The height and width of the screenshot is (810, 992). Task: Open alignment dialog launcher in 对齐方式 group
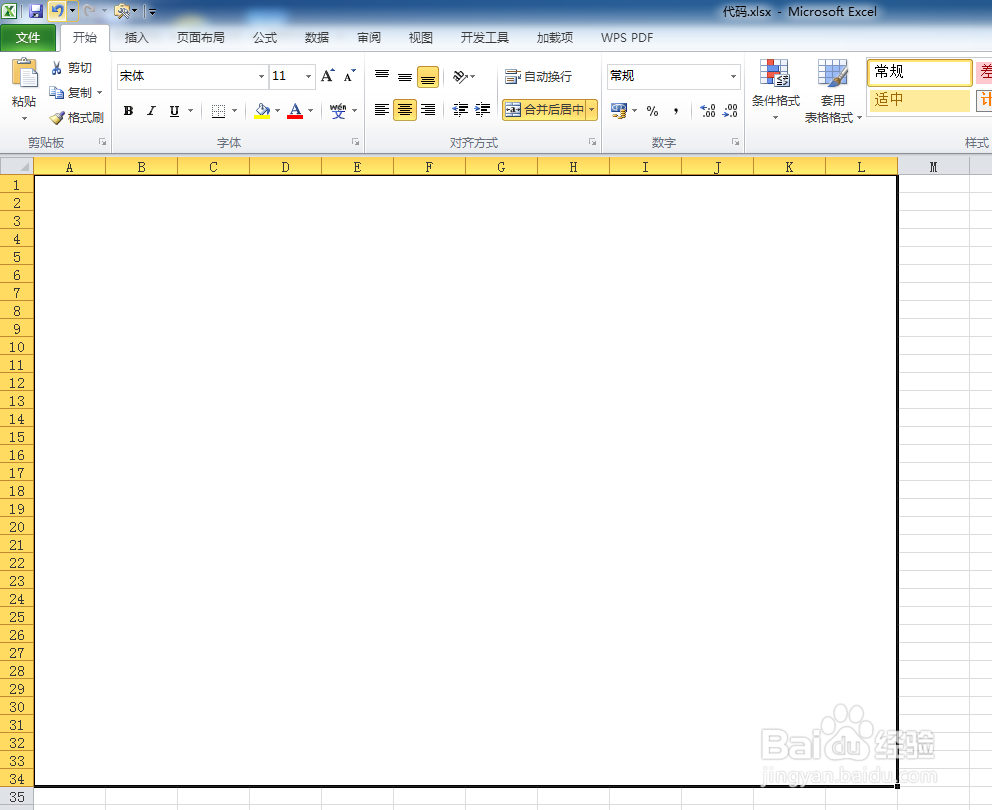(593, 142)
